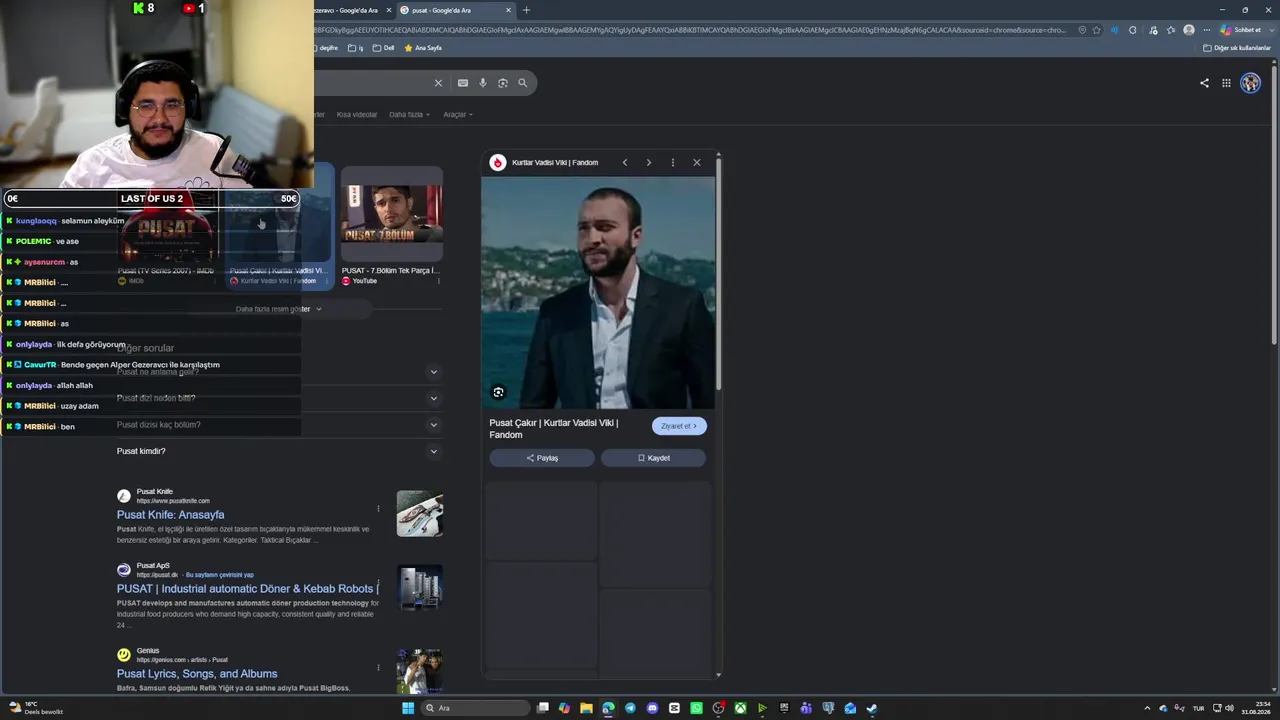Show hidden system tray icons
Image resolution: width=1280 pixels, height=720 pixels.
coord(1147,708)
